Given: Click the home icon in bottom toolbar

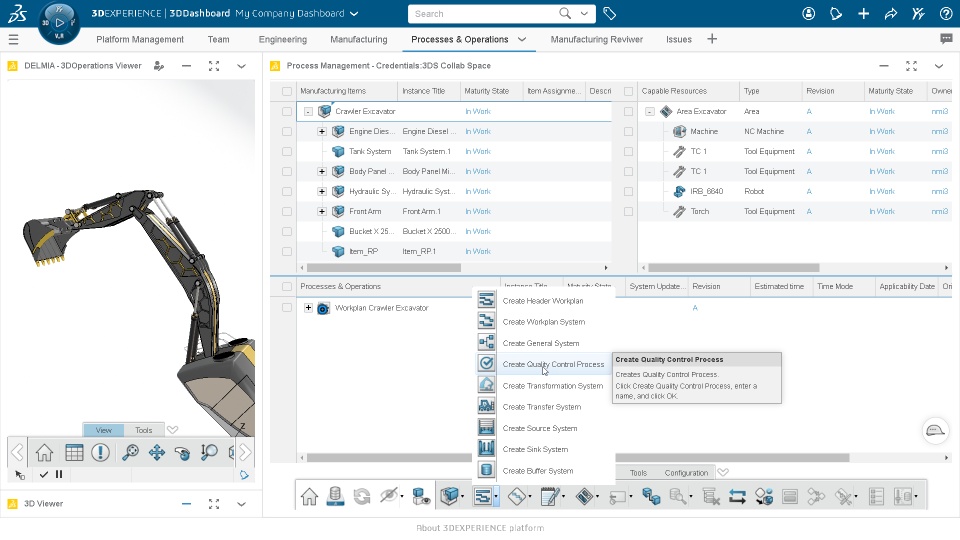Looking at the screenshot, I should tap(309, 497).
